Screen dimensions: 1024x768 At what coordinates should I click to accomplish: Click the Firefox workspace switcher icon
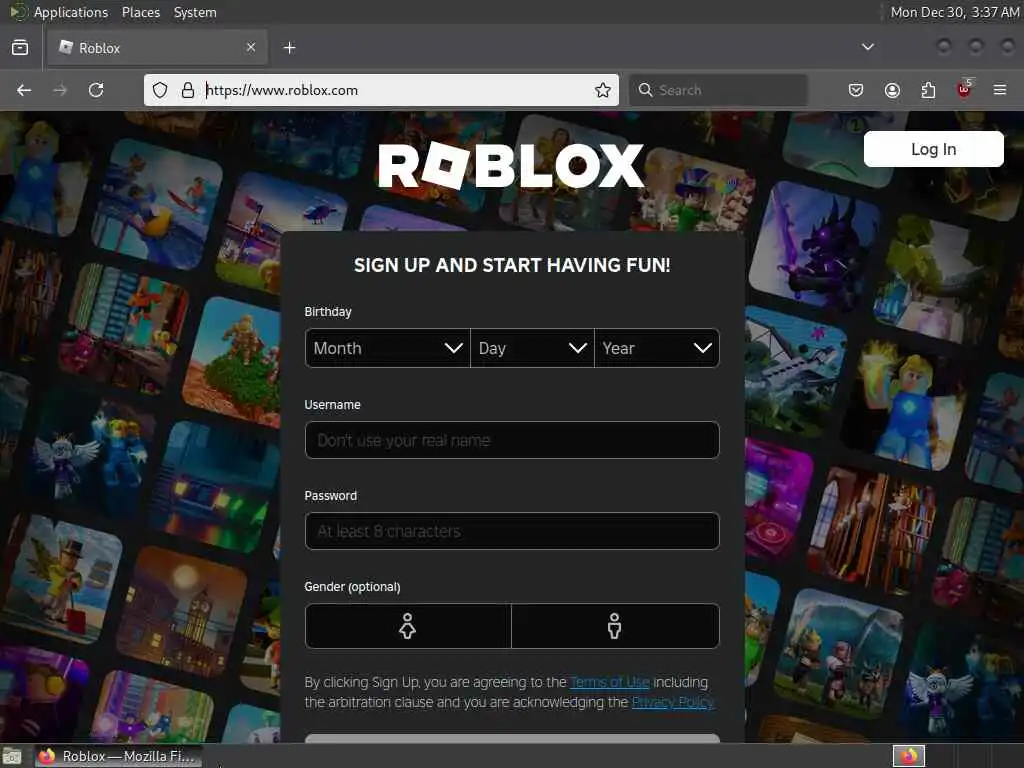[908, 756]
